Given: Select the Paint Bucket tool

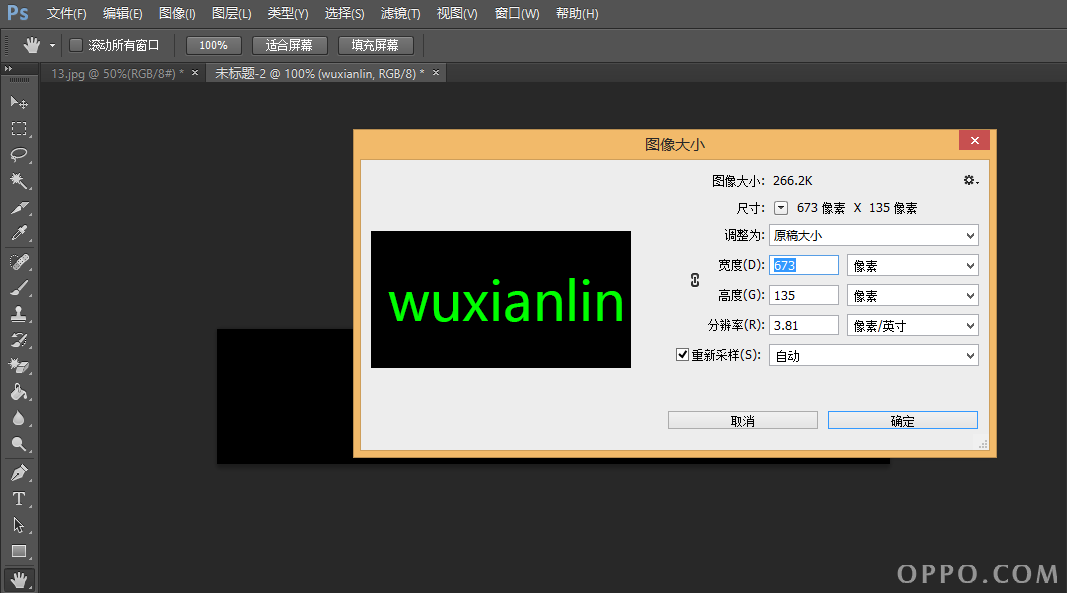Looking at the screenshot, I should [x=19, y=392].
